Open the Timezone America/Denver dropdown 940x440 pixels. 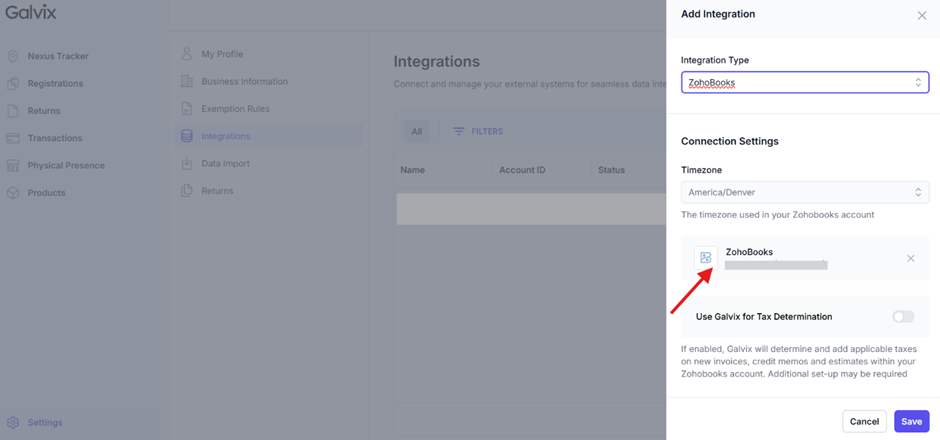805,192
